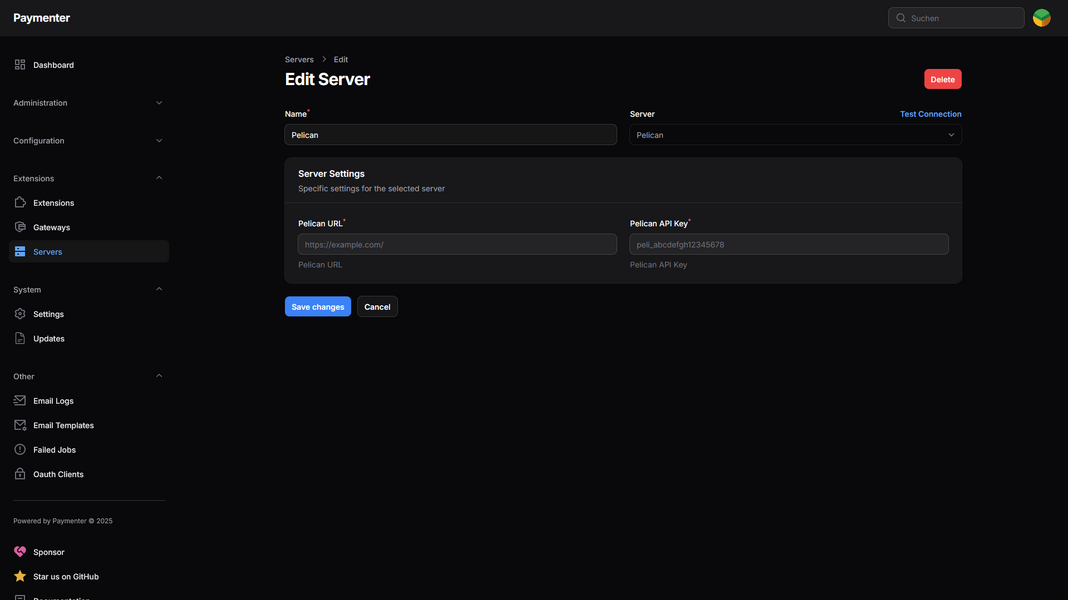Viewport: 1068px width, 600px height.
Task: Click the Edit breadcrumb text
Action: tap(341, 59)
